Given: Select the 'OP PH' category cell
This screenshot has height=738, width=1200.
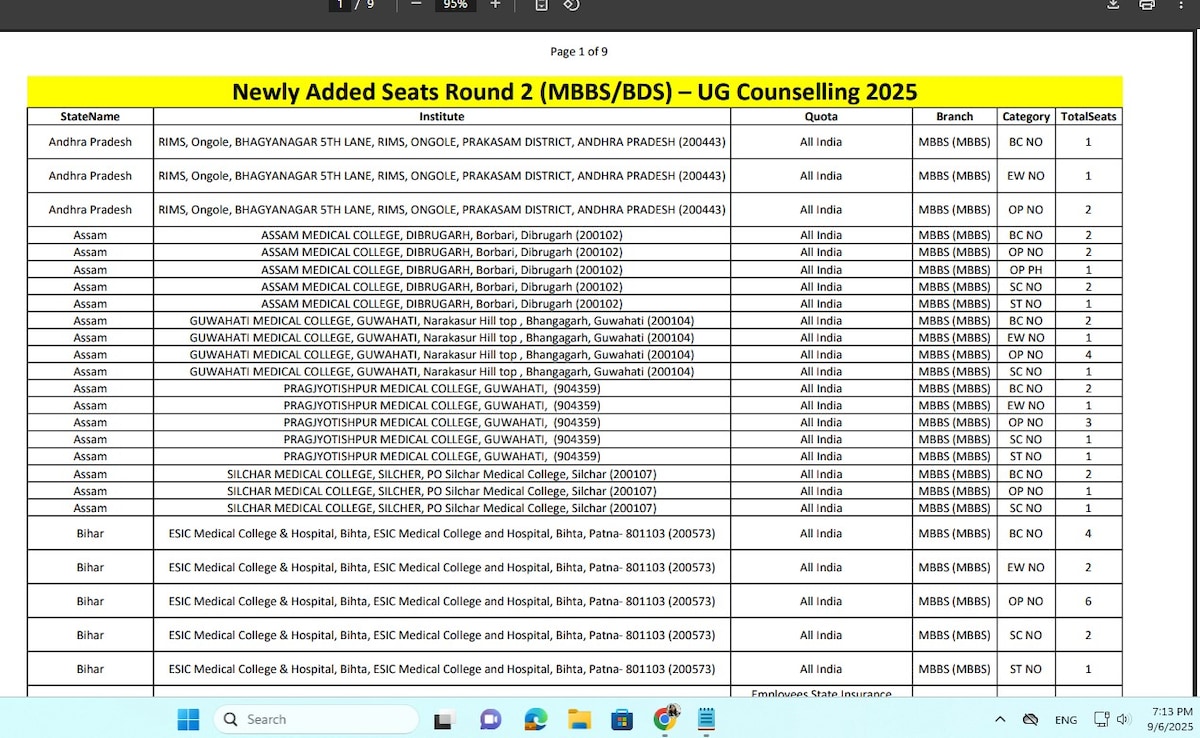Looking at the screenshot, I should click(x=1026, y=270).
